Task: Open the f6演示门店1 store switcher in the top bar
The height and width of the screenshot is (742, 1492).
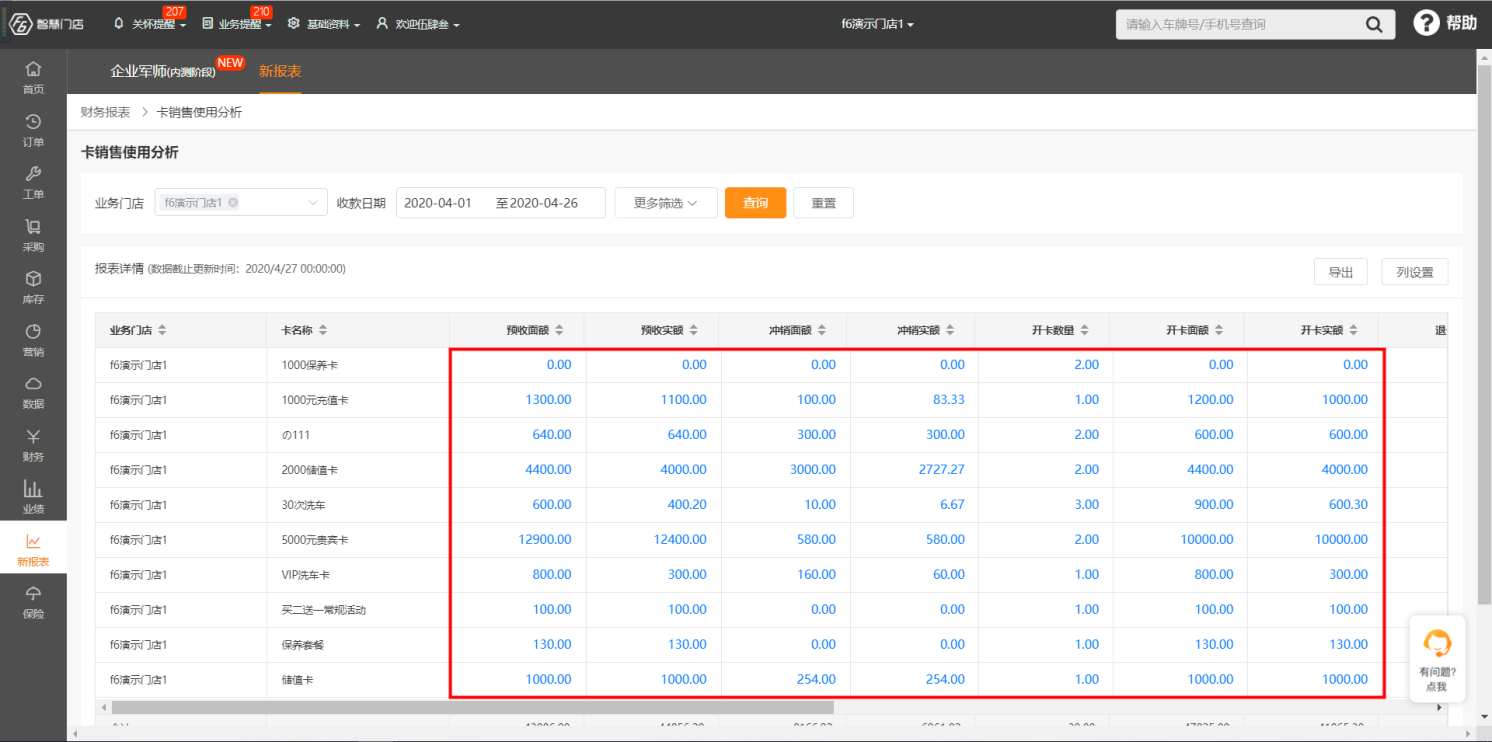Action: coord(878,24)
